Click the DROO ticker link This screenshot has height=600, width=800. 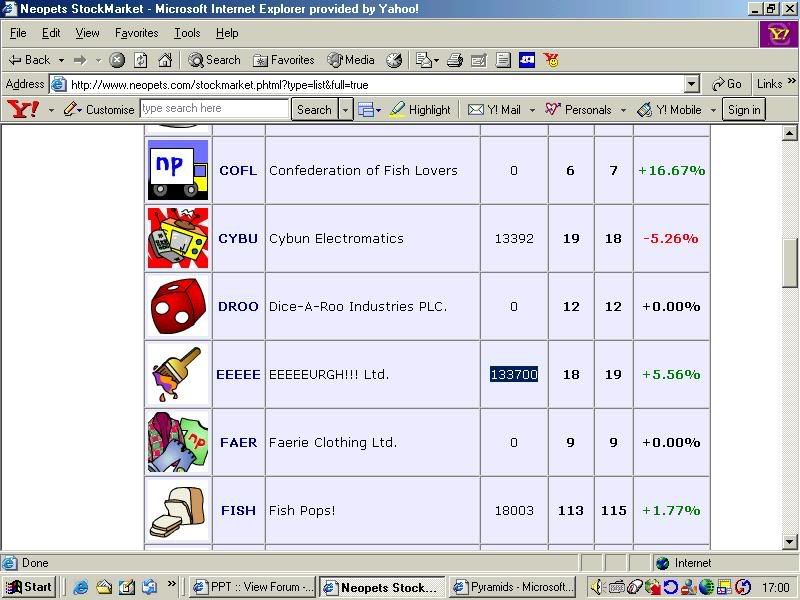238,306
